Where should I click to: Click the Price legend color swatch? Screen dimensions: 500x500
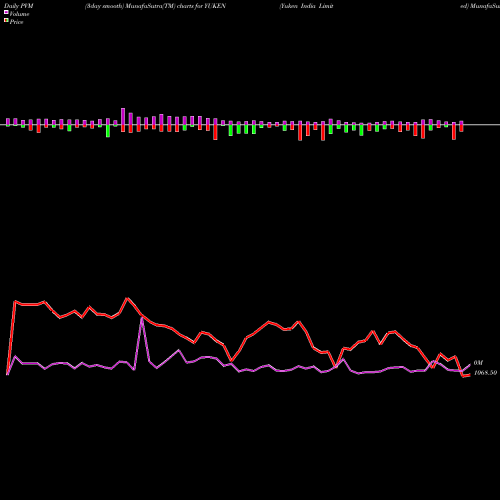[x=6, y=21]
